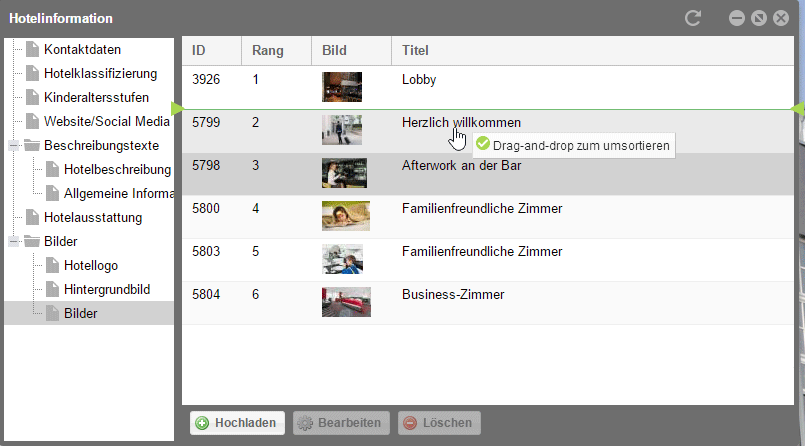Click the Löschen delete button
The height and width of the screenshot is (446, 805).
click(x=439, y=423)
